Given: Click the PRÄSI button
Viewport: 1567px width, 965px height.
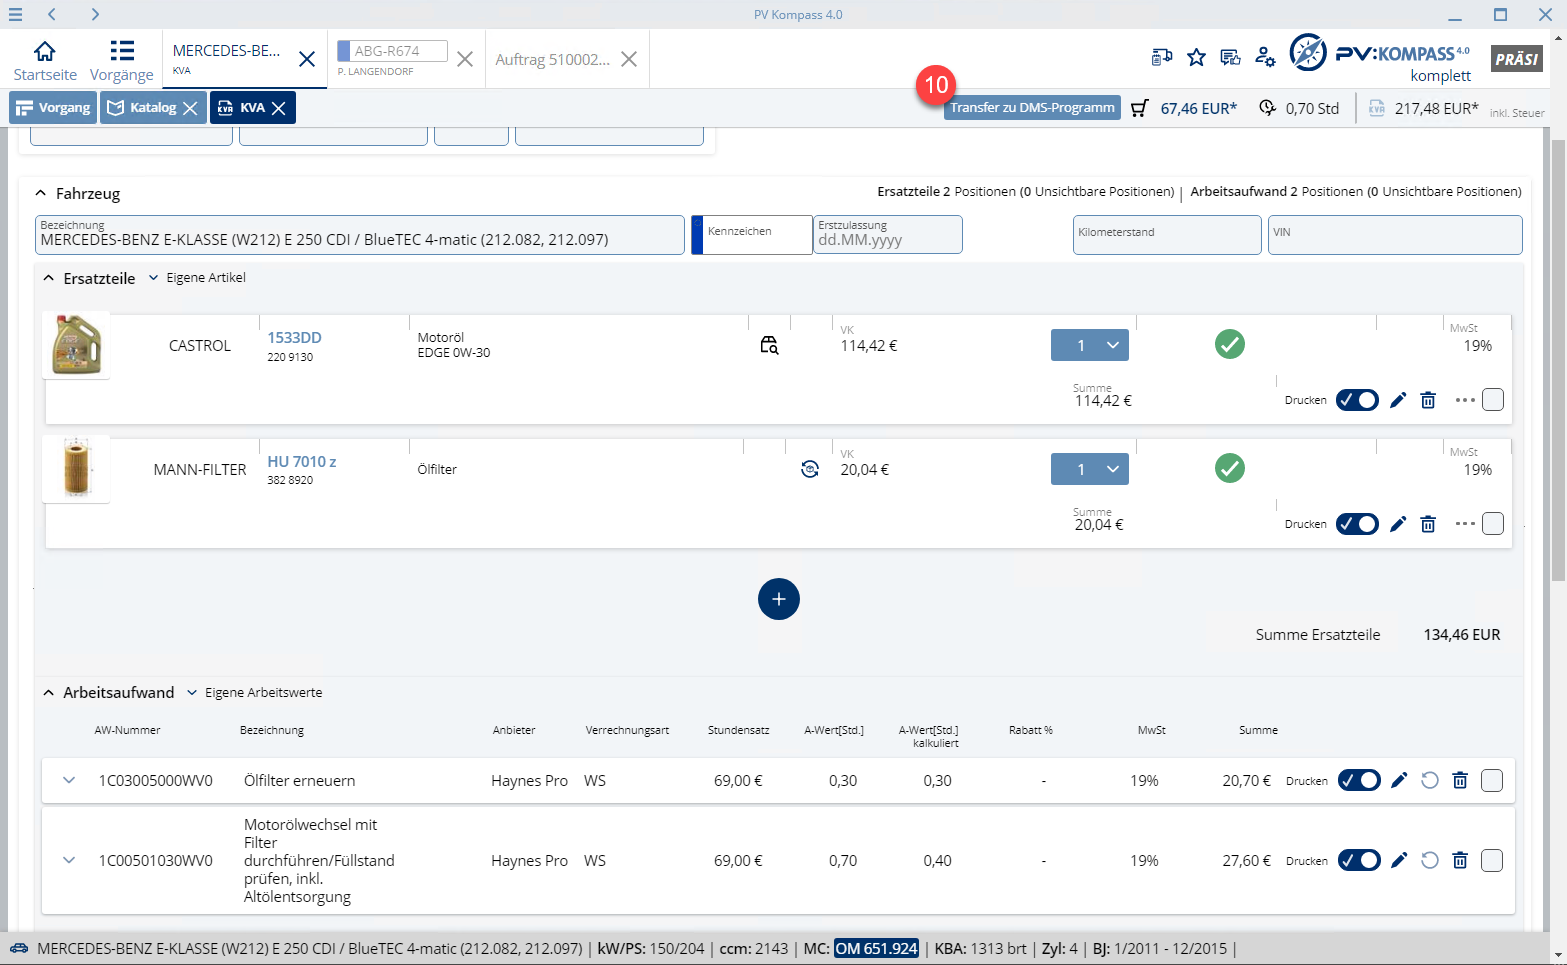Looking at the screenshot, I should pos(1516,59).
